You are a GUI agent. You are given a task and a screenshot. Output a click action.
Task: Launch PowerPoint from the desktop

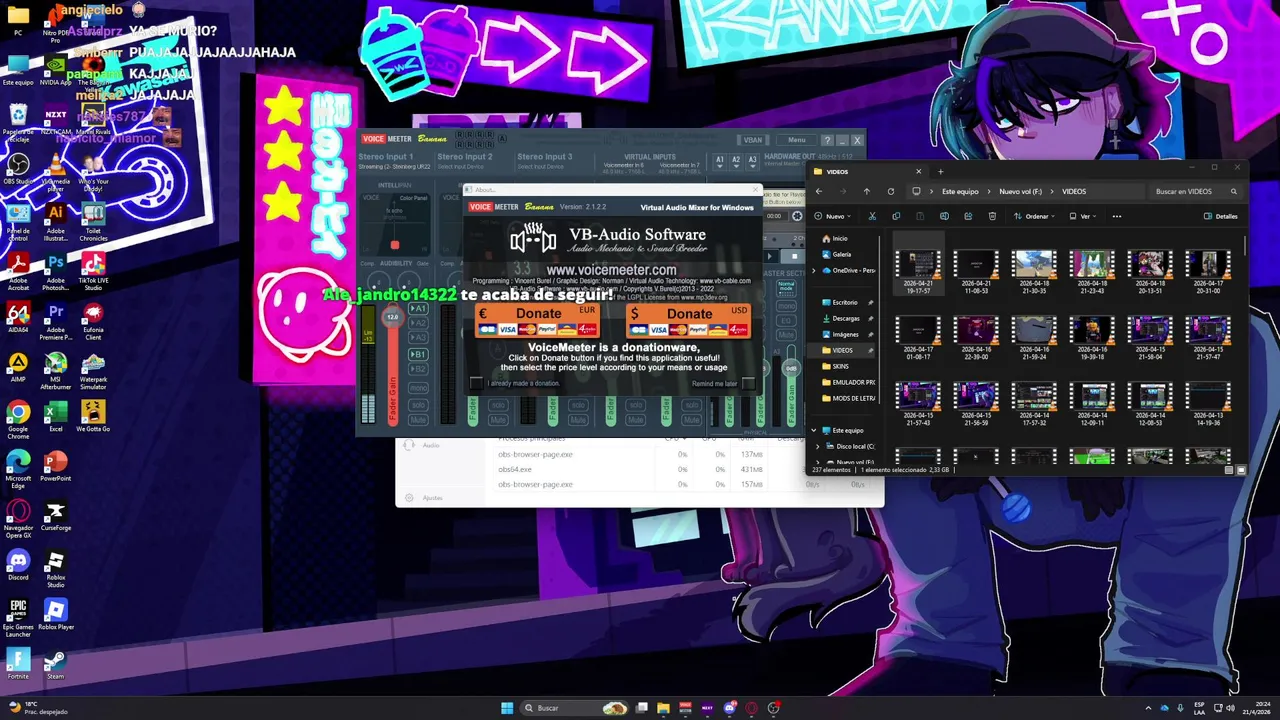tap(56, 465)
